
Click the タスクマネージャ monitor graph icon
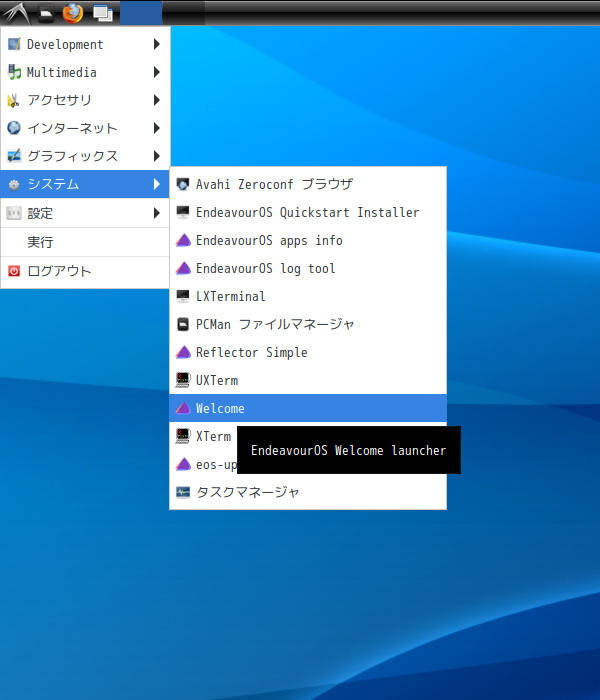pos(183,492)
